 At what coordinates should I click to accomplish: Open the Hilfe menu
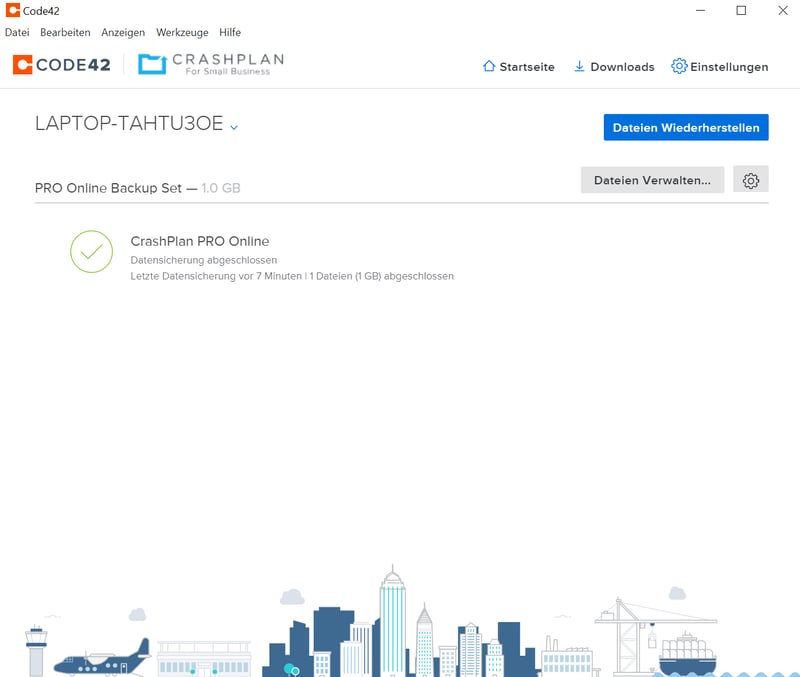tap(230, 32)
